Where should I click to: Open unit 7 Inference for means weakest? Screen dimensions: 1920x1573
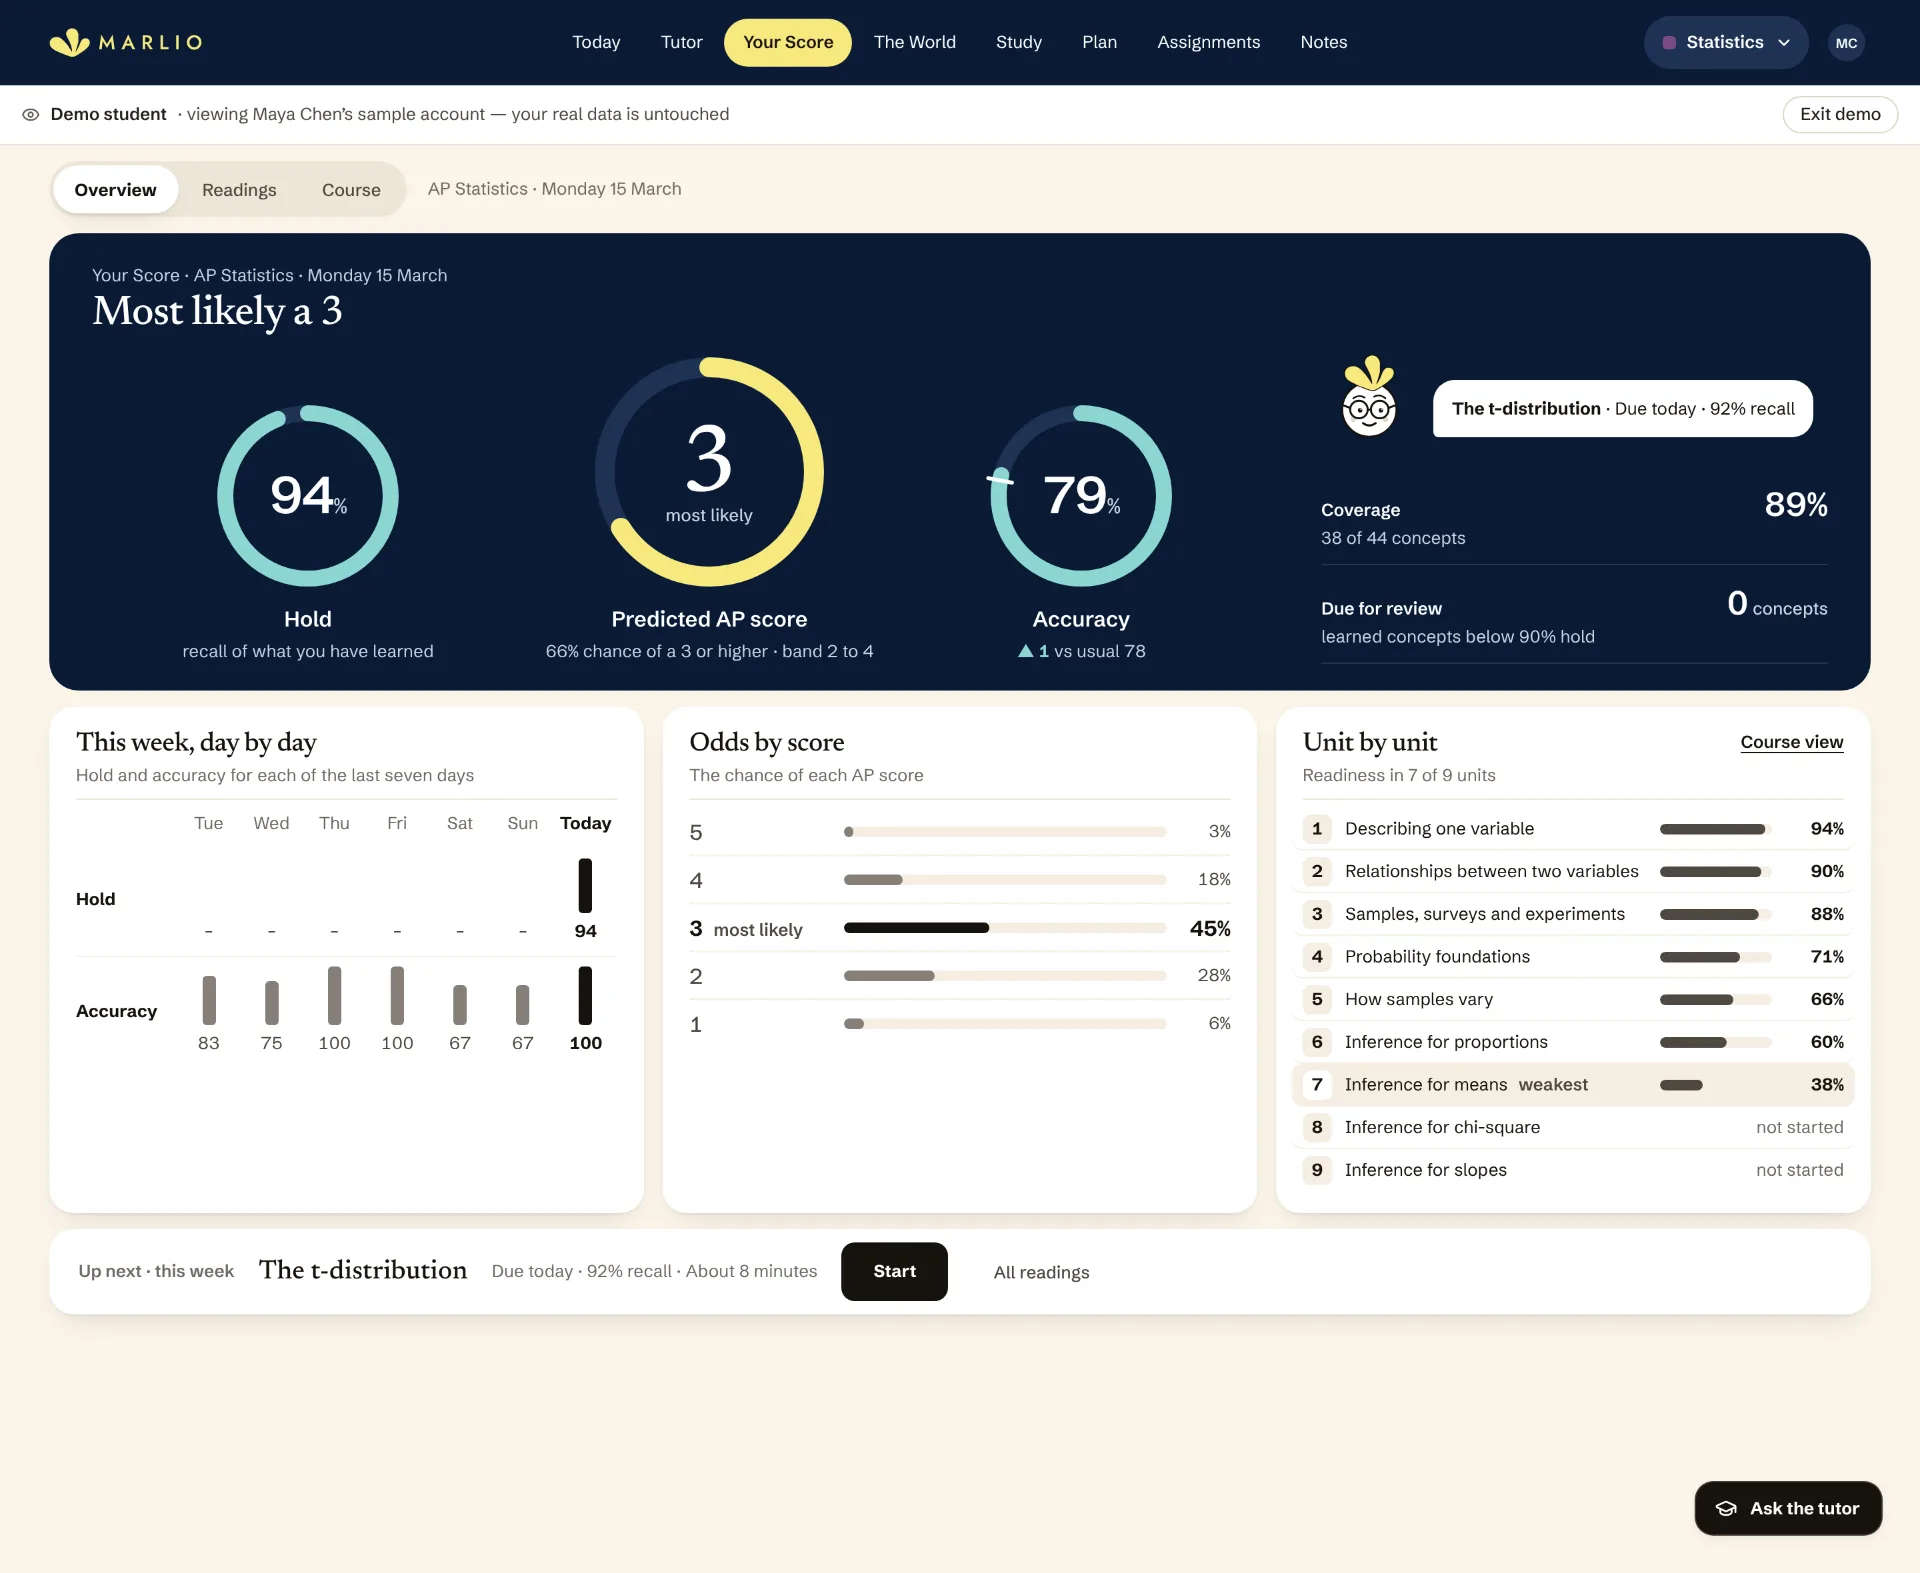click(x=1573, y=1084)
